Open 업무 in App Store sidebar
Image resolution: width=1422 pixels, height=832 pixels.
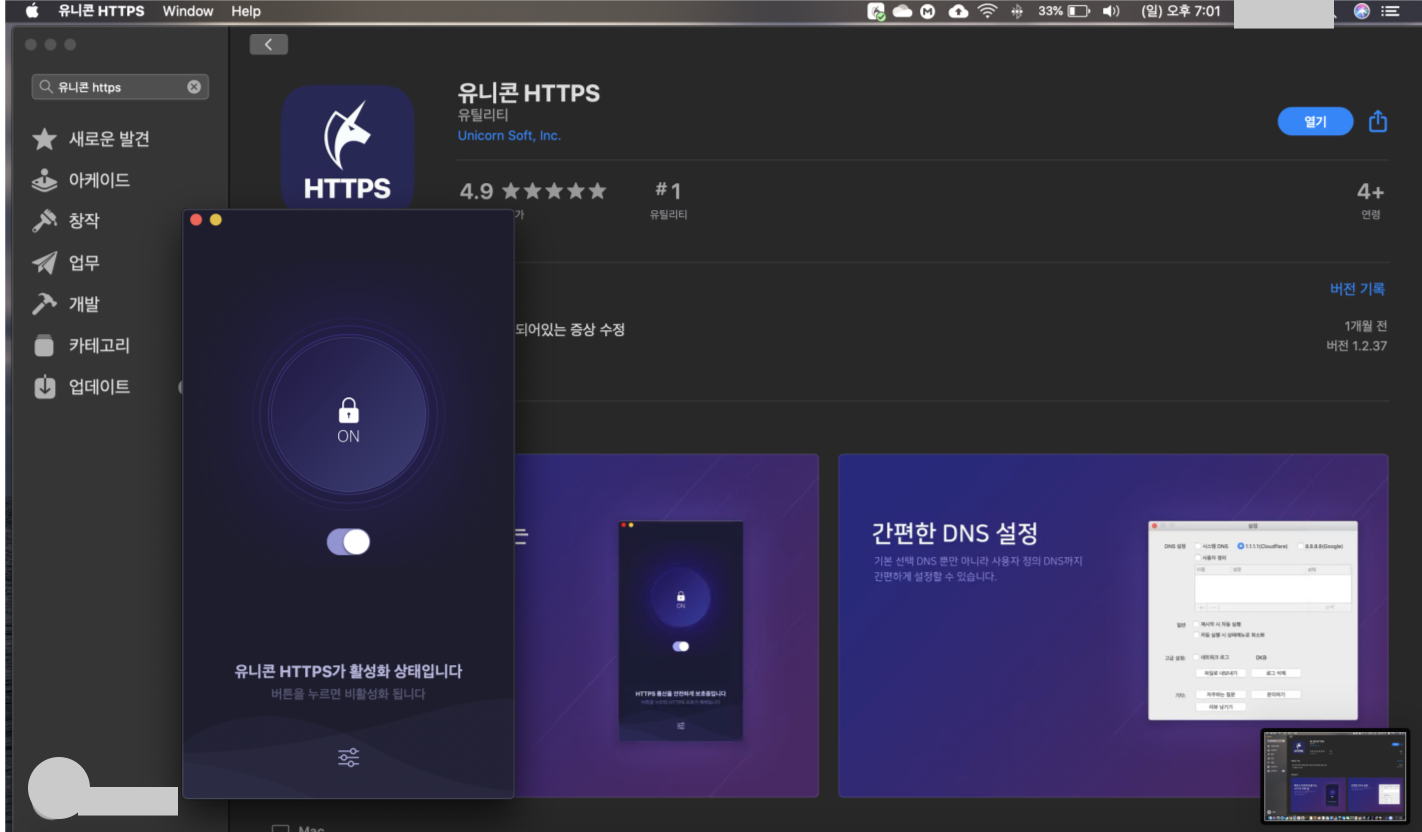[84, 263]
